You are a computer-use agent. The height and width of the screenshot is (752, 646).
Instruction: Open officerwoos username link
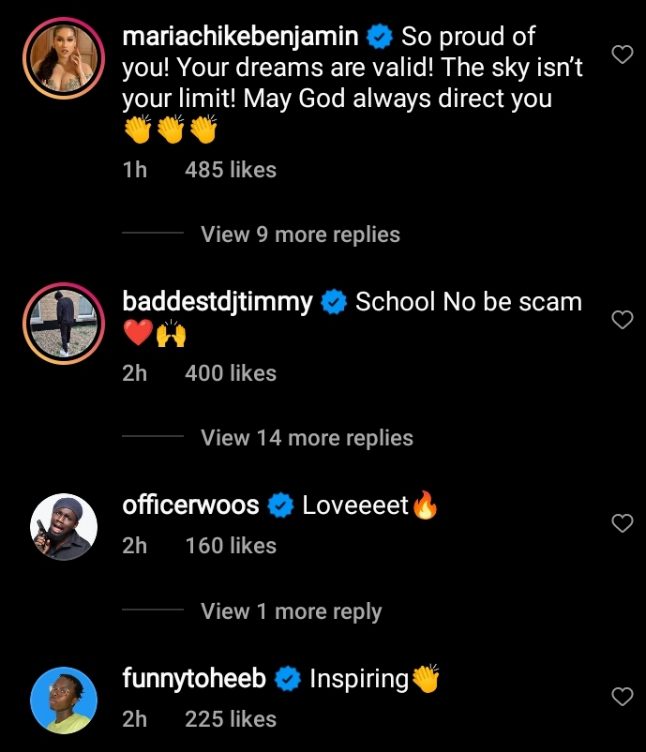pyautogui.click(x=190, y=506)
